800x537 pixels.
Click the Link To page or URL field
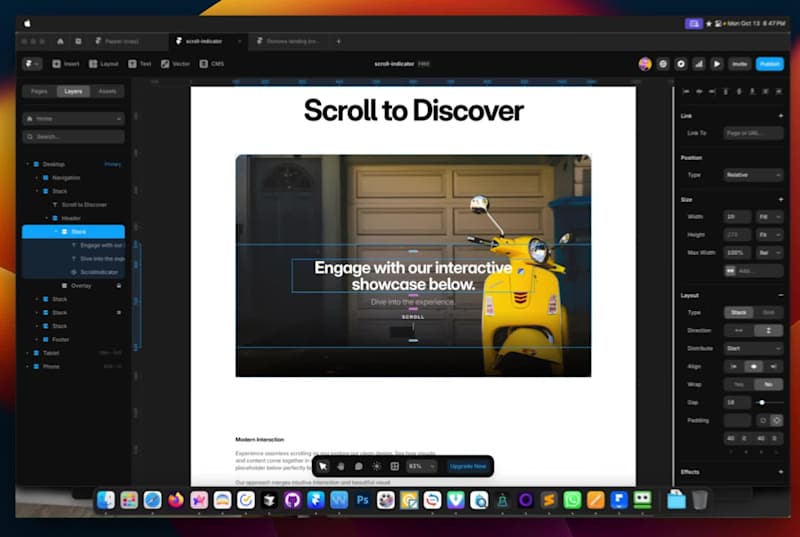coord(753,133)
